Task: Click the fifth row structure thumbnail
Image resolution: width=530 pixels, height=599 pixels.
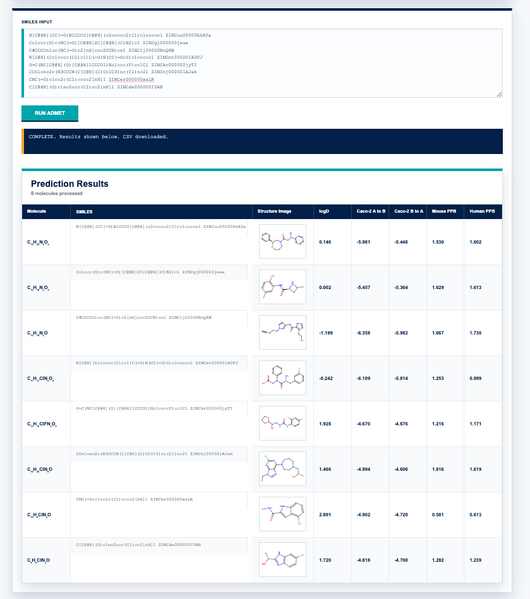Action: coord(283,423)
